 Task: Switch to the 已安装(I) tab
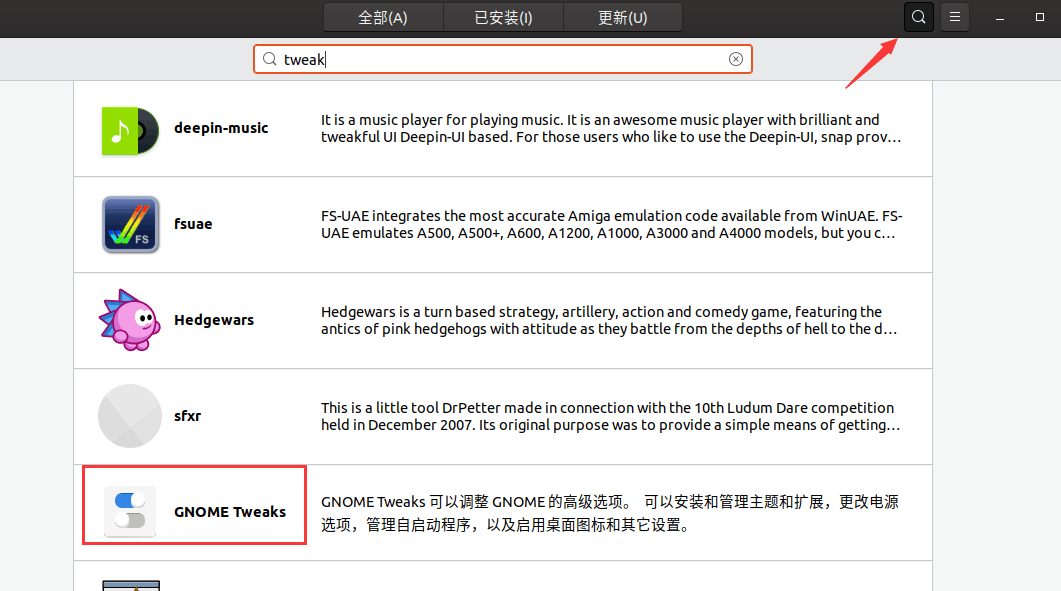pyautogui.click(x=503, y=18)
